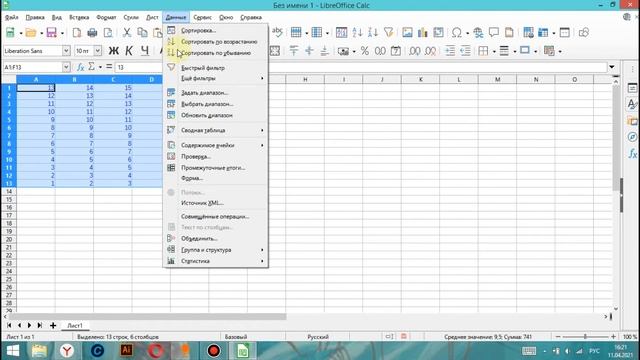
Task: Click the Open folder icon
Action: tap(31, 33)
